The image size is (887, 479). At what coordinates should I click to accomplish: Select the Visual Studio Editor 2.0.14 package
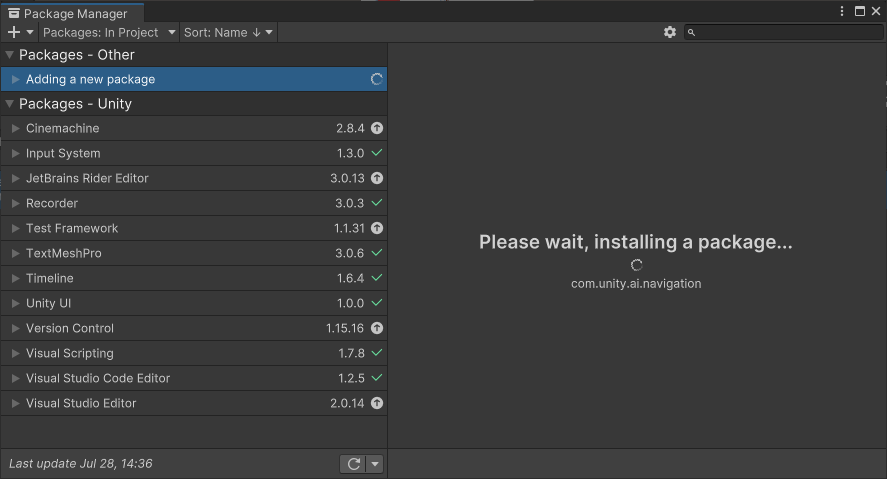(x=194, y=403)
